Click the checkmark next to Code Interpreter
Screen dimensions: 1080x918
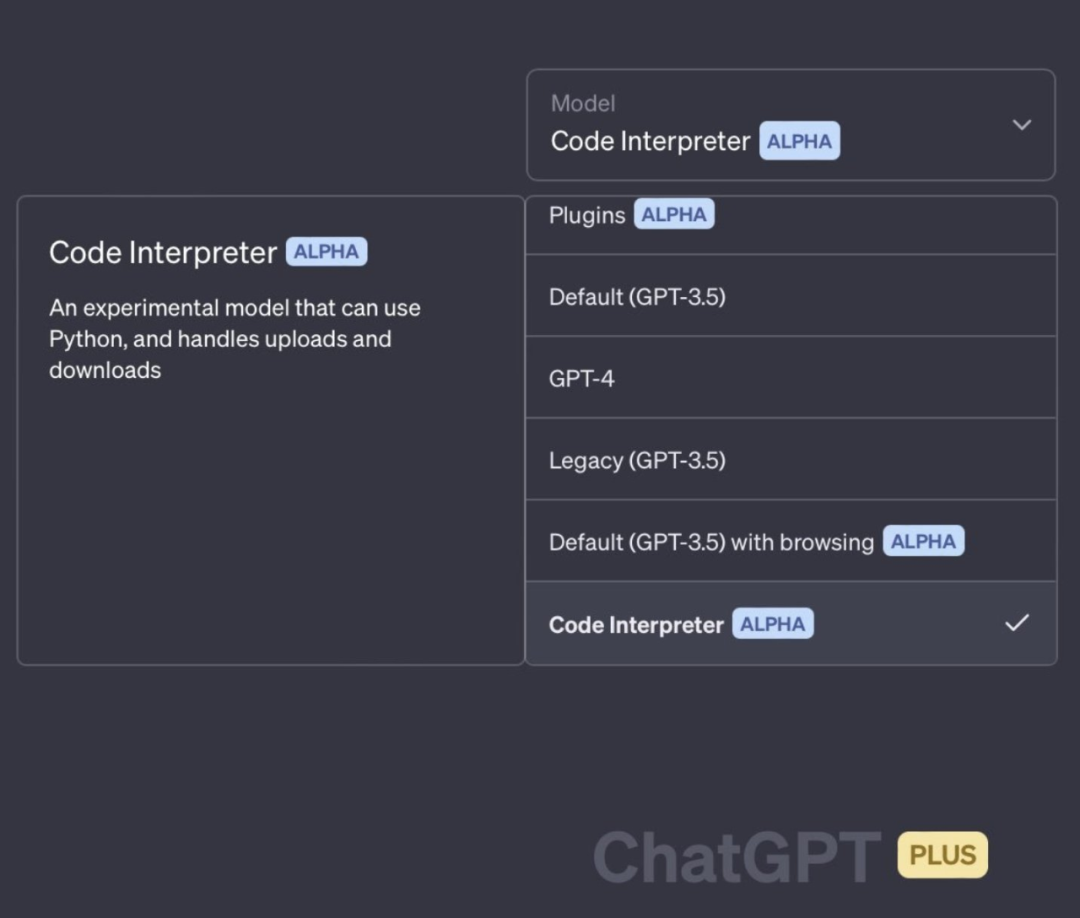(x=1016, y=623)
